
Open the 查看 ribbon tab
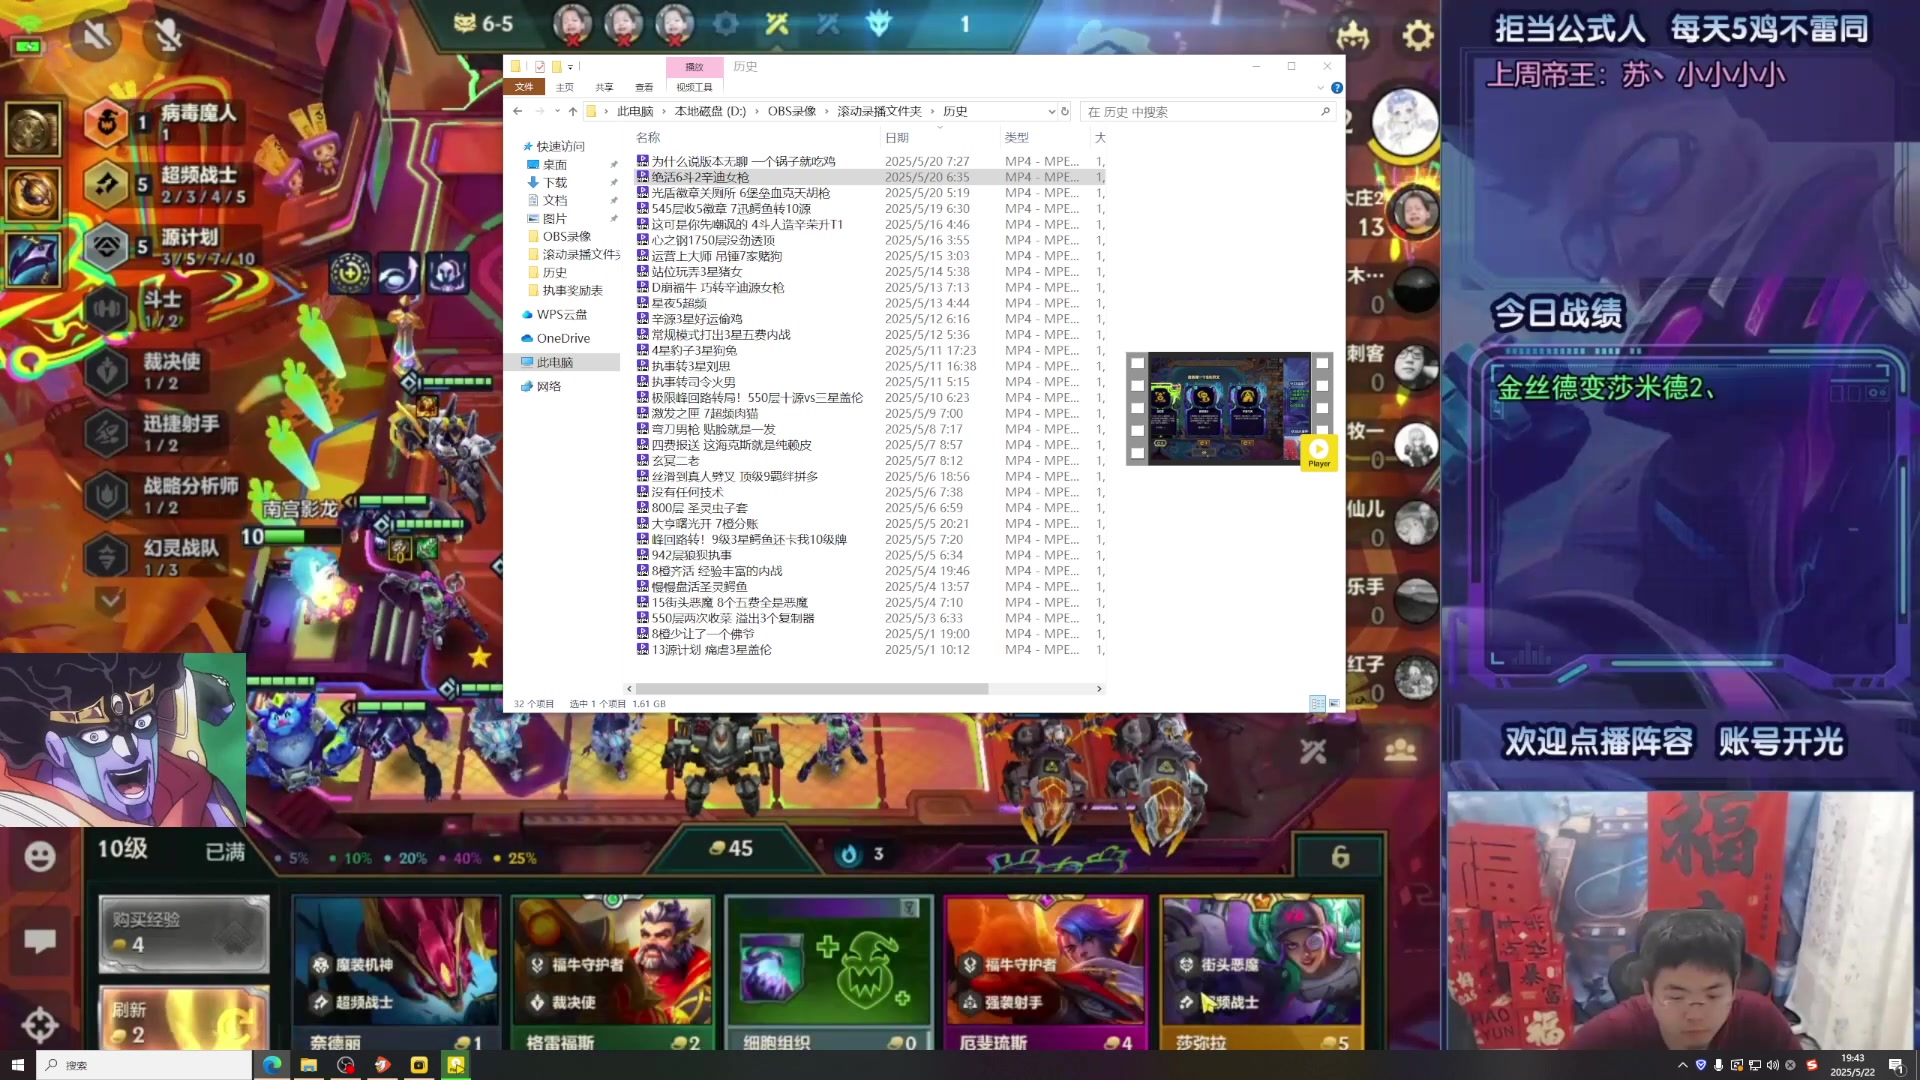644,87
